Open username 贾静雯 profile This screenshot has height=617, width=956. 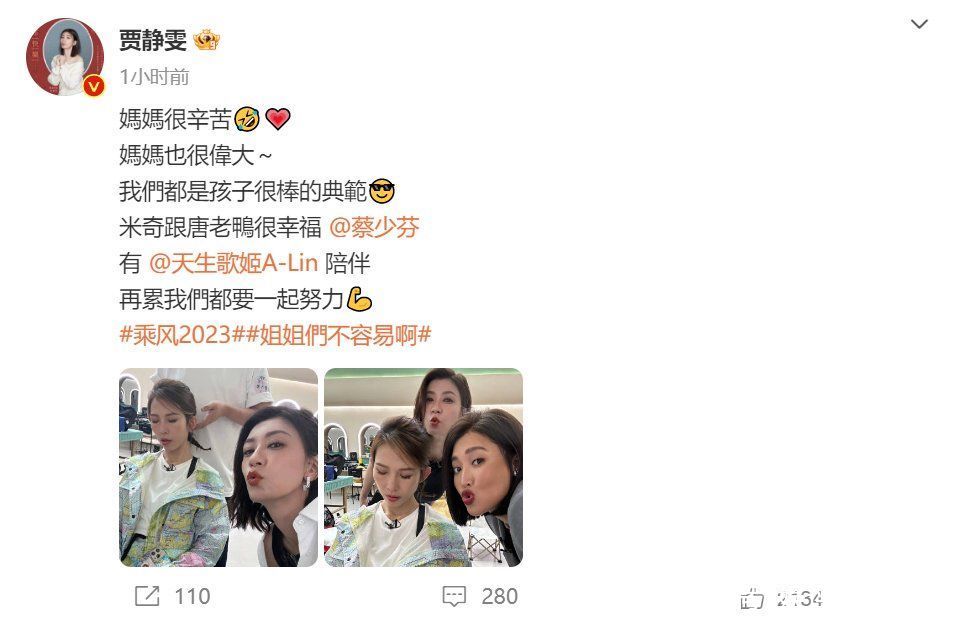pos(153,41)
